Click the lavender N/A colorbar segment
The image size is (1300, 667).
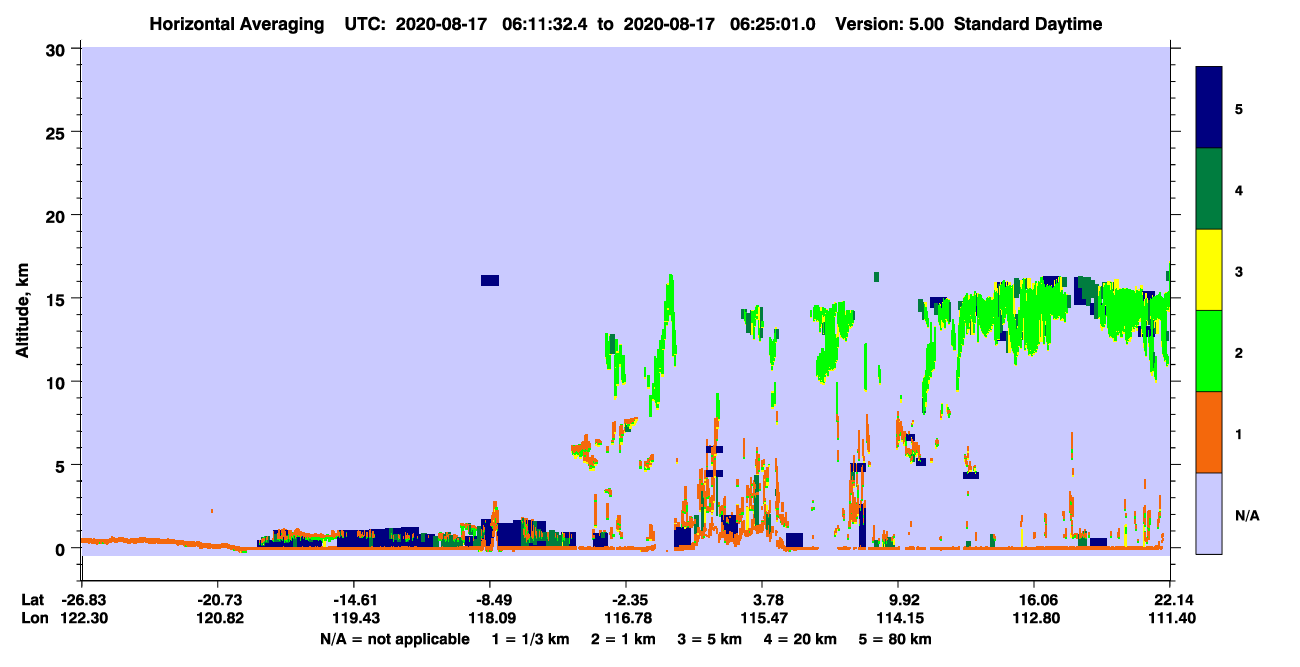[x=1209, y=513]
